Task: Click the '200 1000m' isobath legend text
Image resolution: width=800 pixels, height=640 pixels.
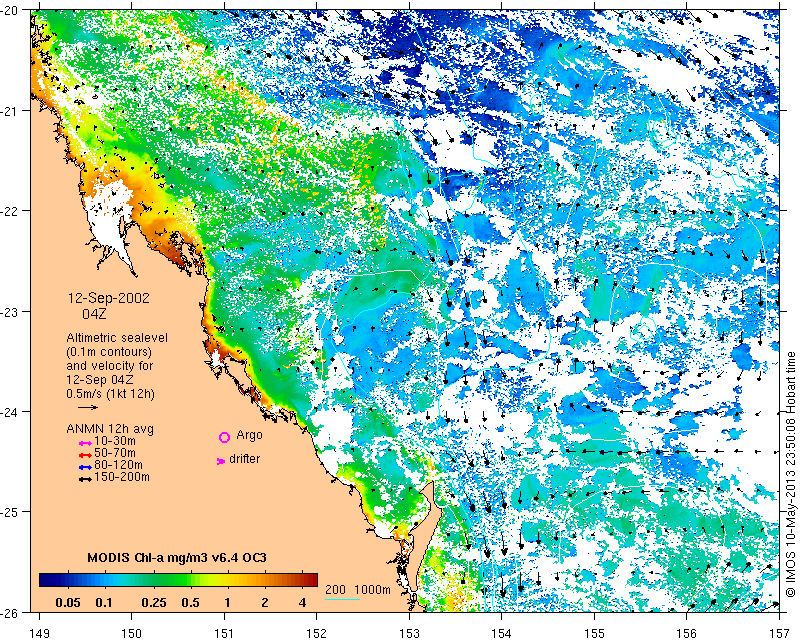Action: (358, 590)
